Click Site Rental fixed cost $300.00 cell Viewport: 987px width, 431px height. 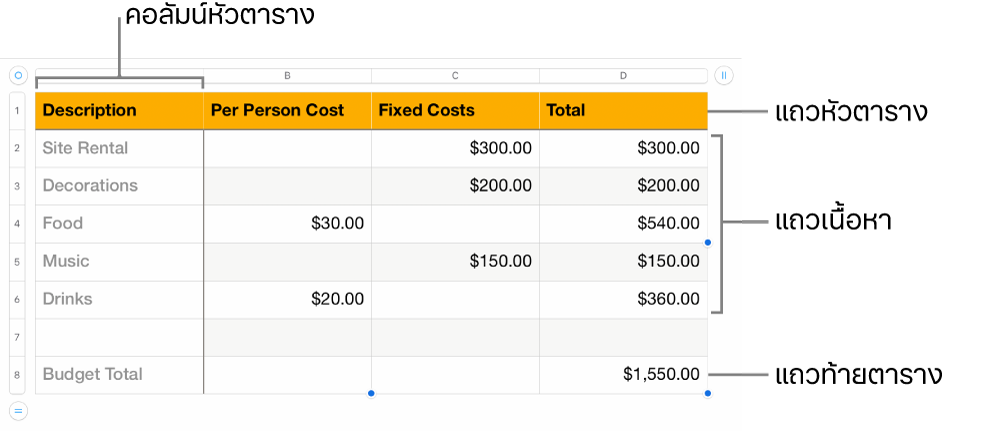point(456,148)
